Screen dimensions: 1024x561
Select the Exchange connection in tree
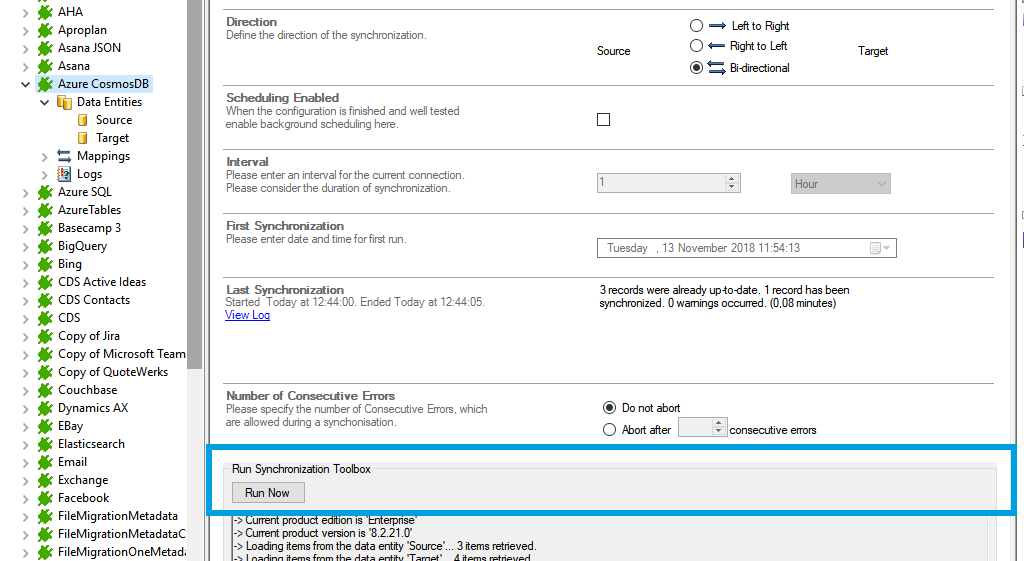point(83,480)
